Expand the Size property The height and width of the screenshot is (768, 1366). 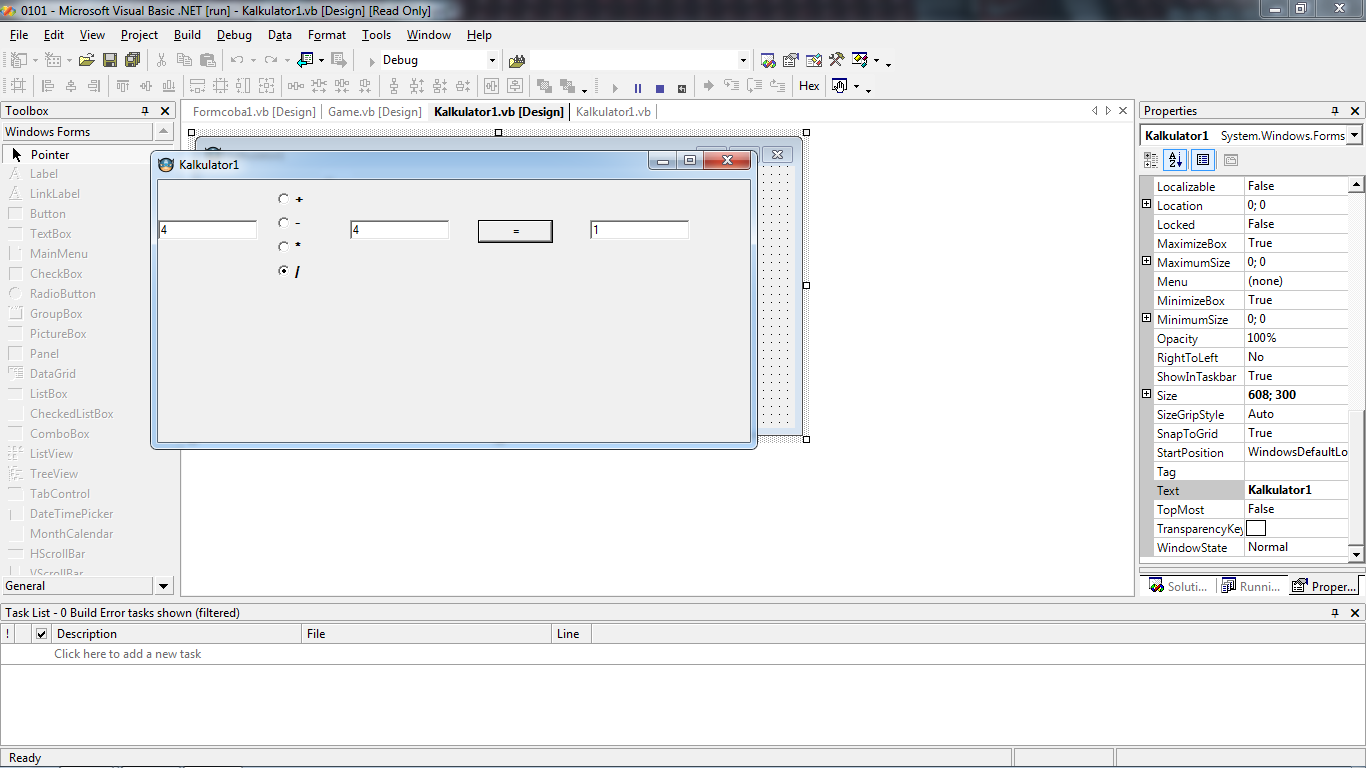(1147, 394)
